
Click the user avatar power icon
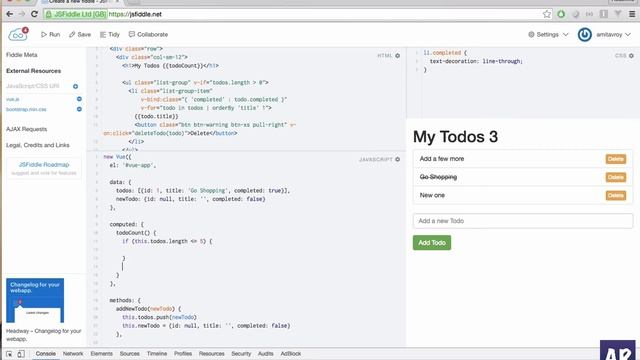pyautogui.click(x=584, y=34)
